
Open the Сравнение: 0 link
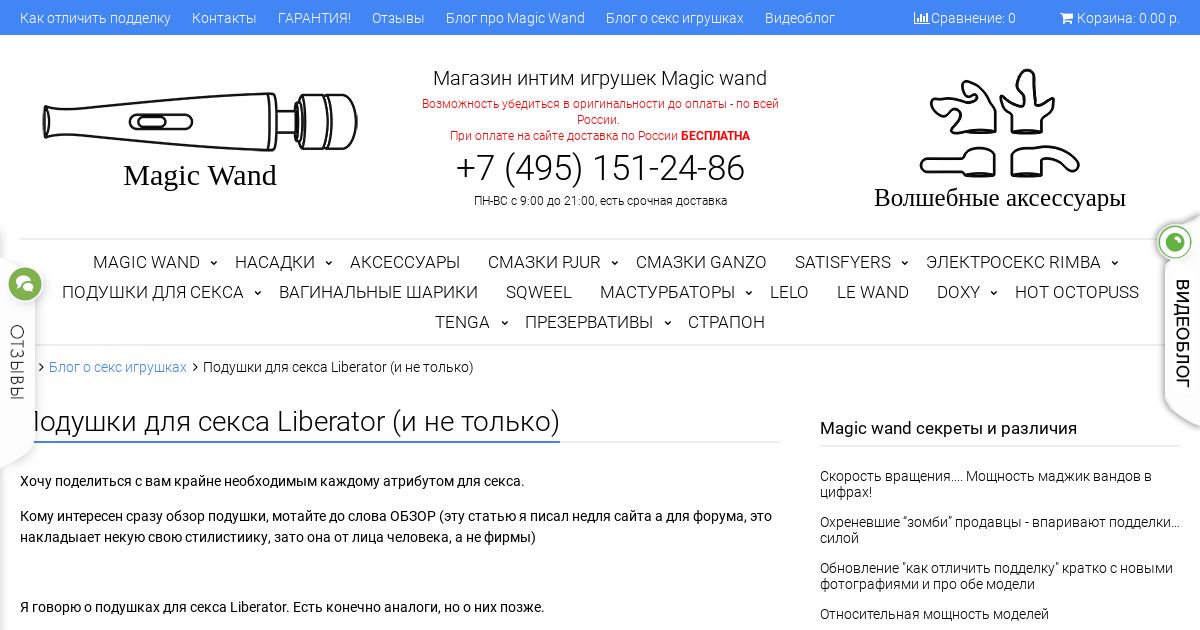pyautogui.click(x=965, y=18)
